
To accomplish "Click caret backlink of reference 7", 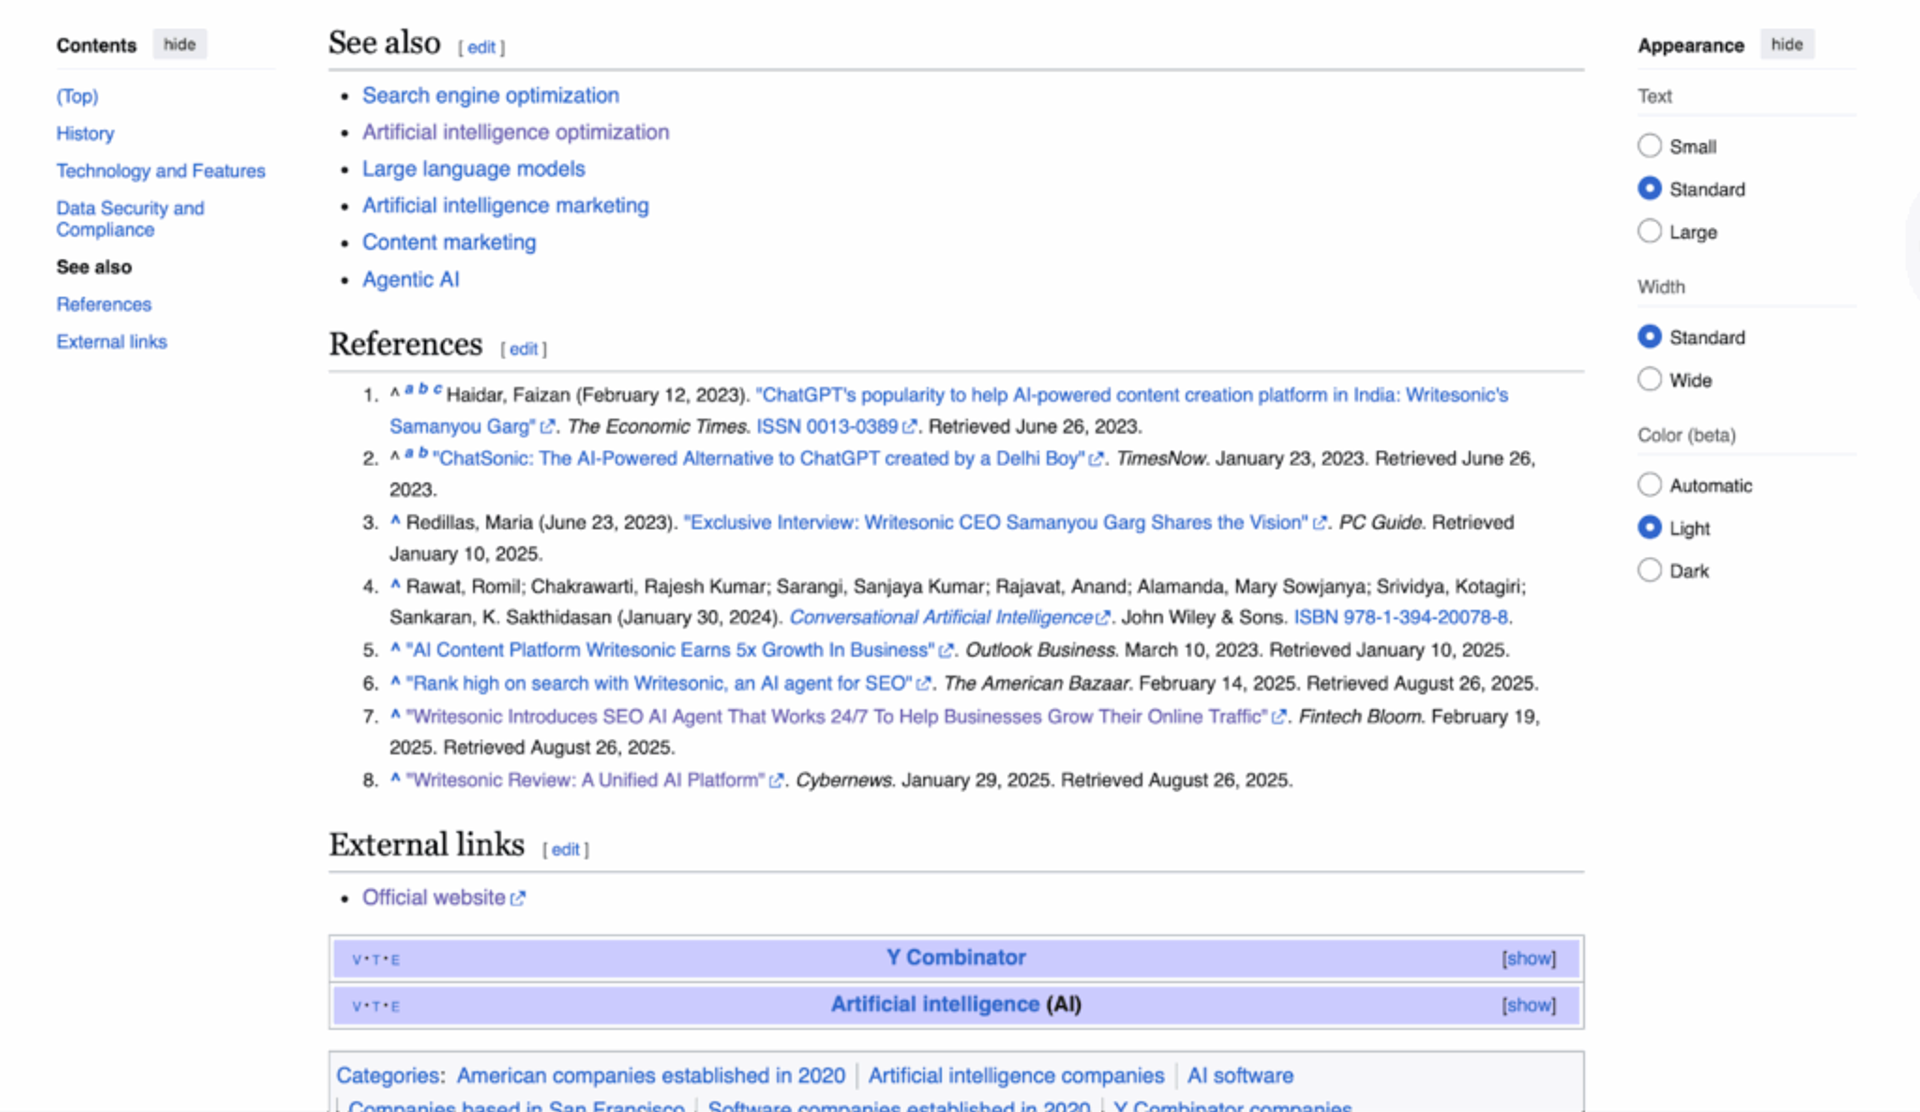I will click(395, 715).
